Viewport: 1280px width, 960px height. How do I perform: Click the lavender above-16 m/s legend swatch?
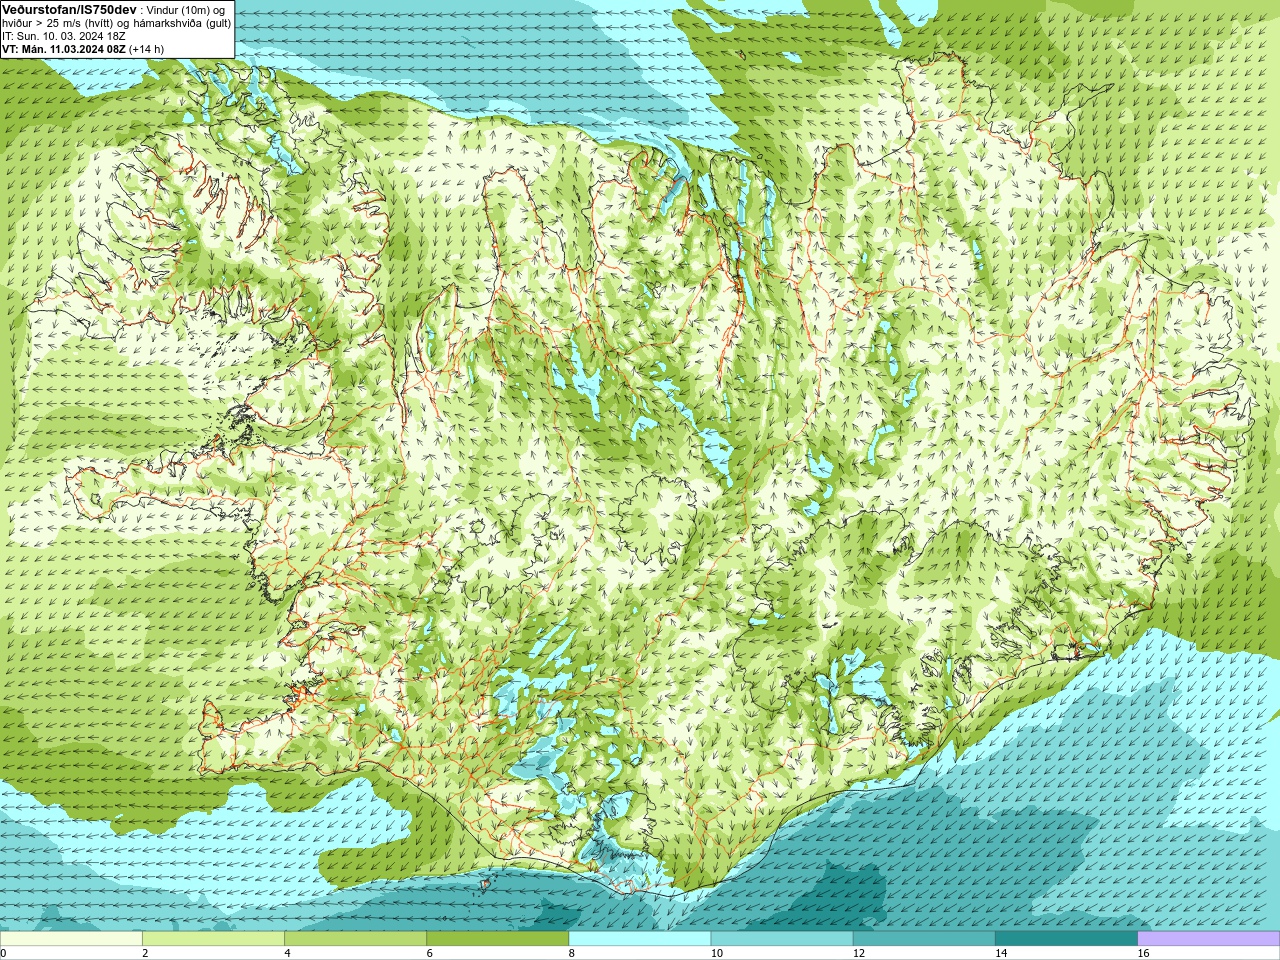click(1209, 938)
